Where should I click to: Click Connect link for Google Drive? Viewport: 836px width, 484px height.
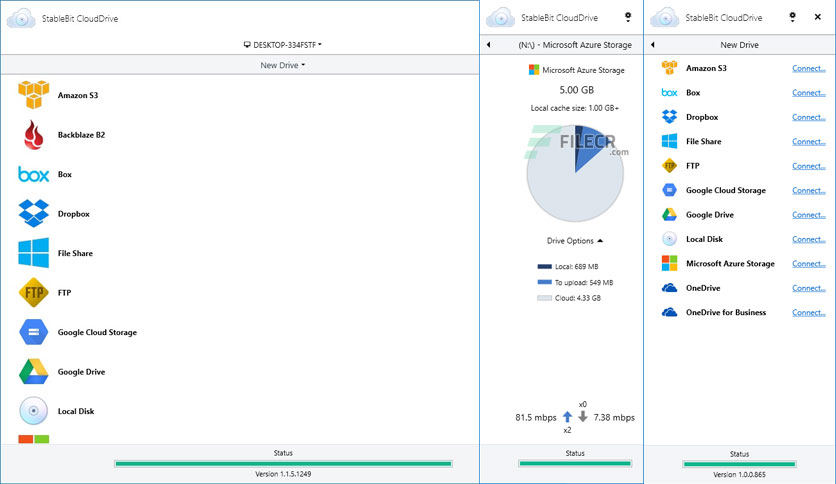tap(809, 215)
